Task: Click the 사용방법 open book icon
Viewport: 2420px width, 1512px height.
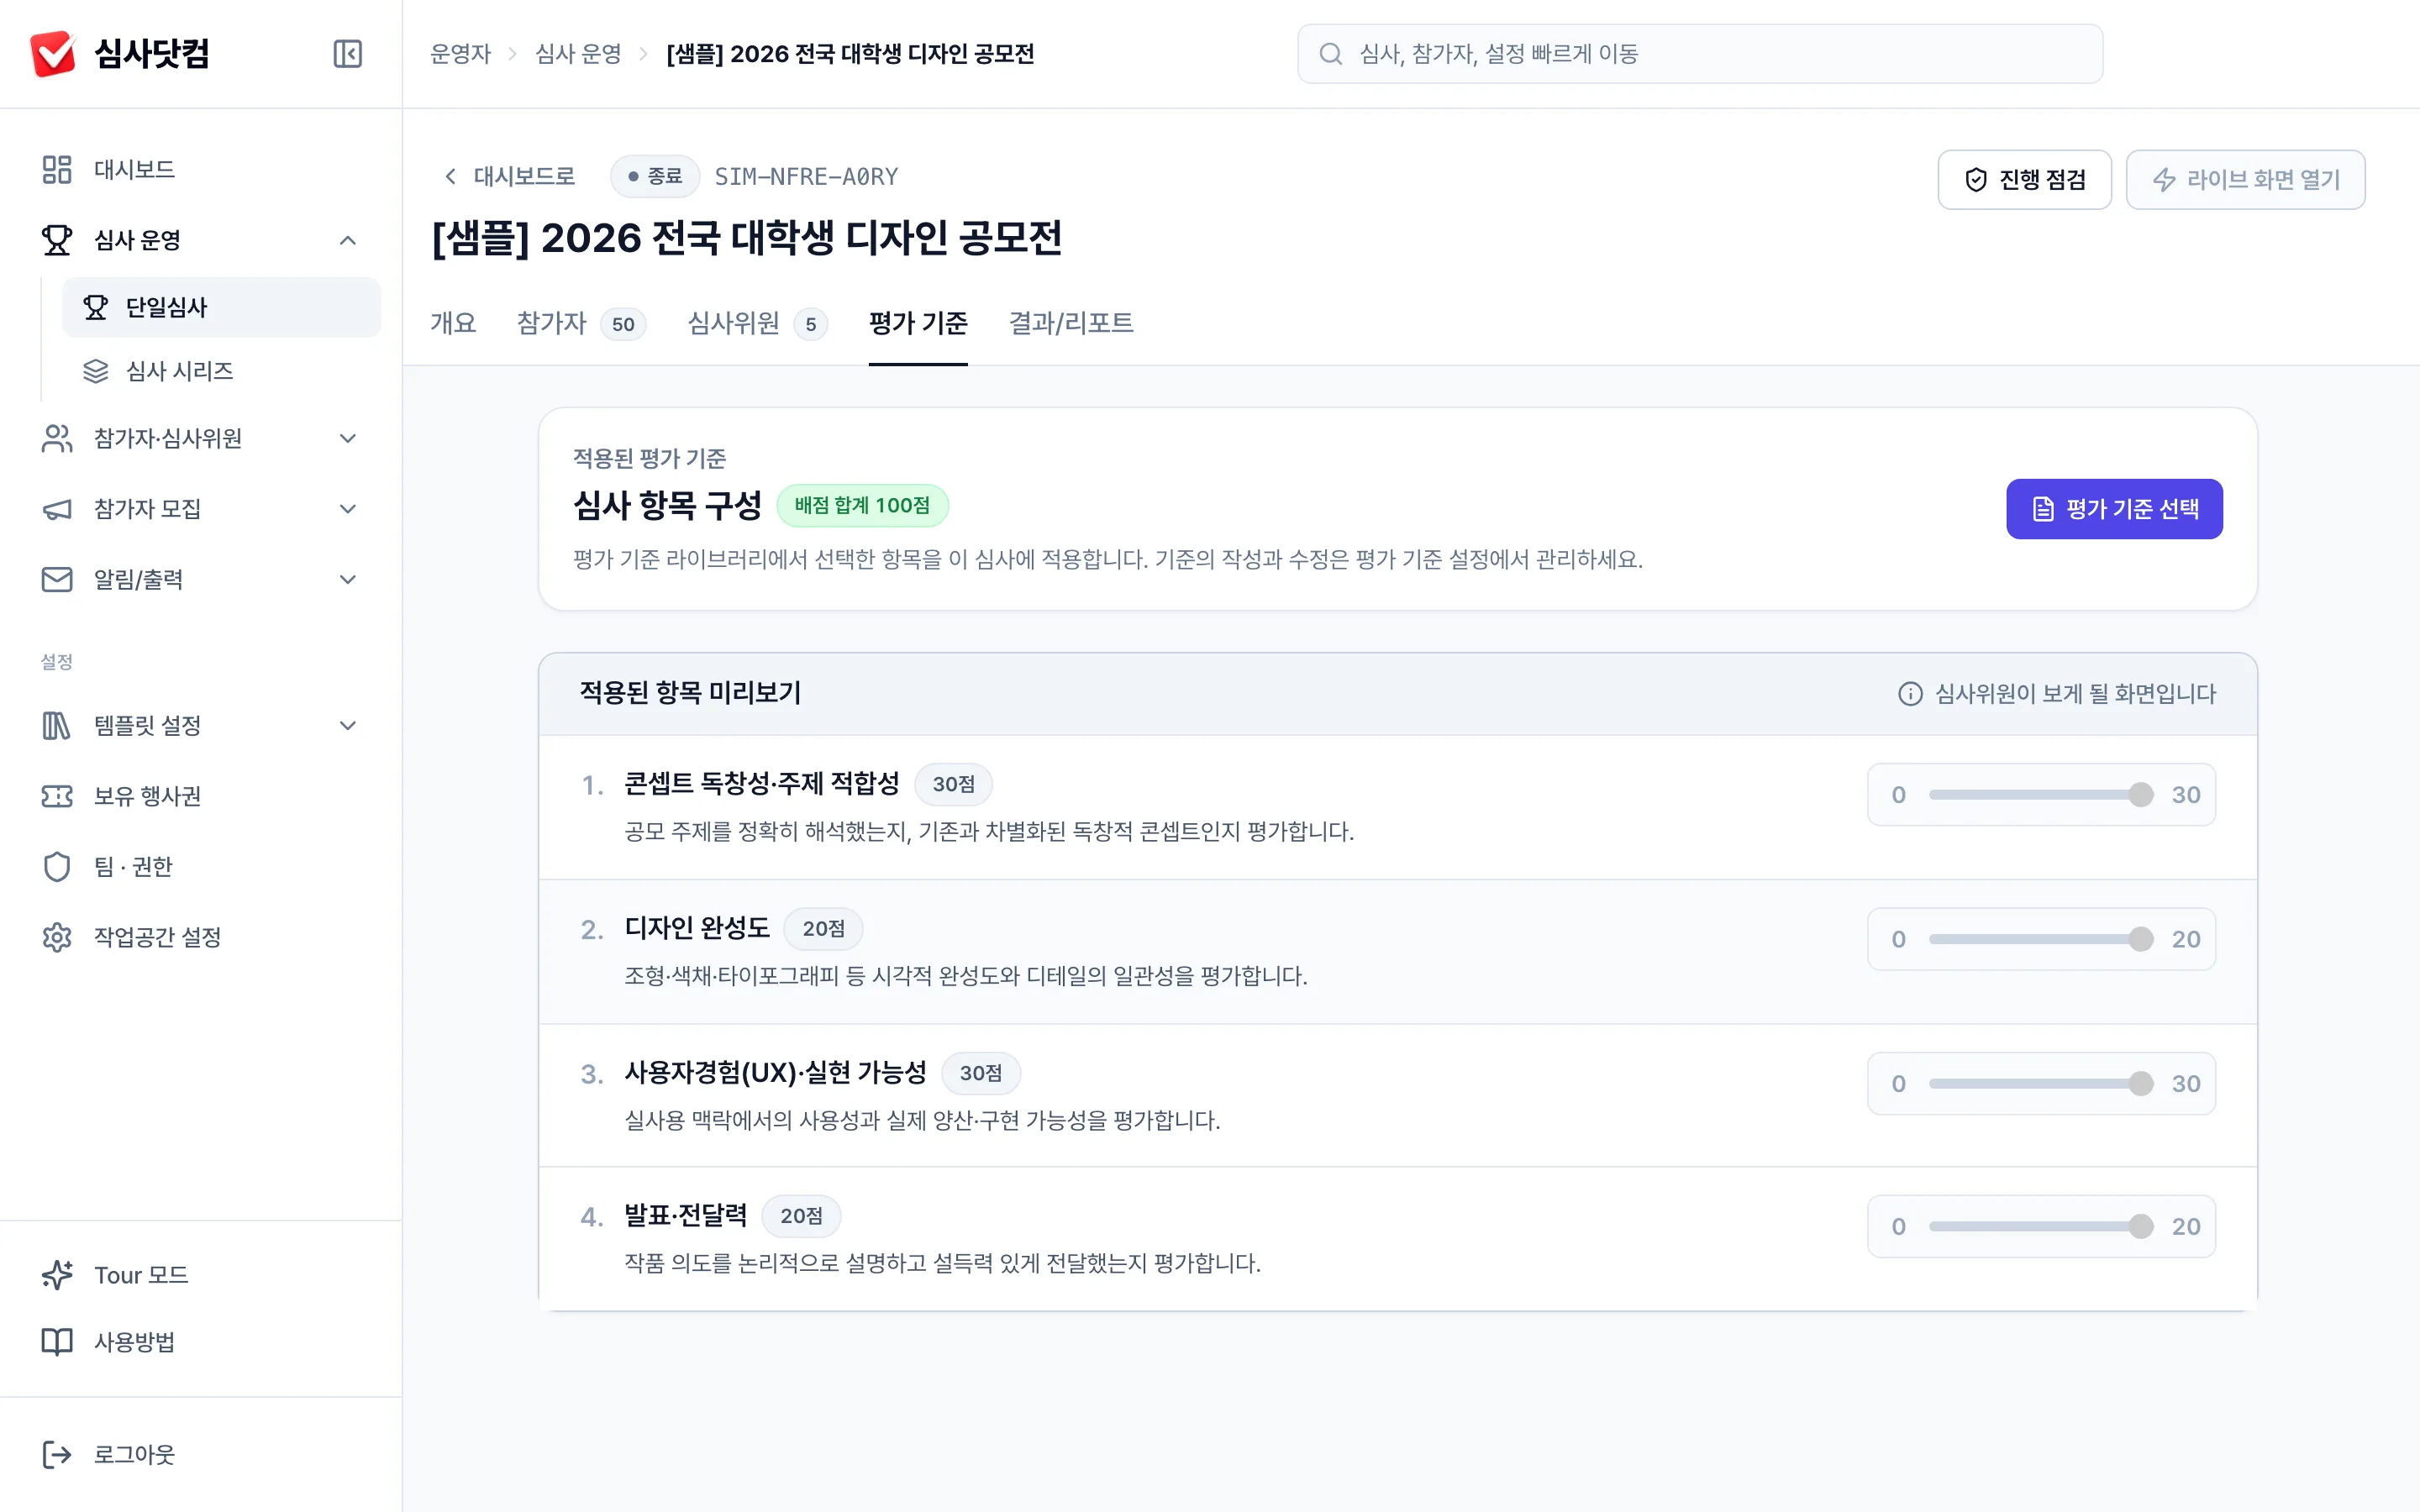Action: (x=57, y=1342)
